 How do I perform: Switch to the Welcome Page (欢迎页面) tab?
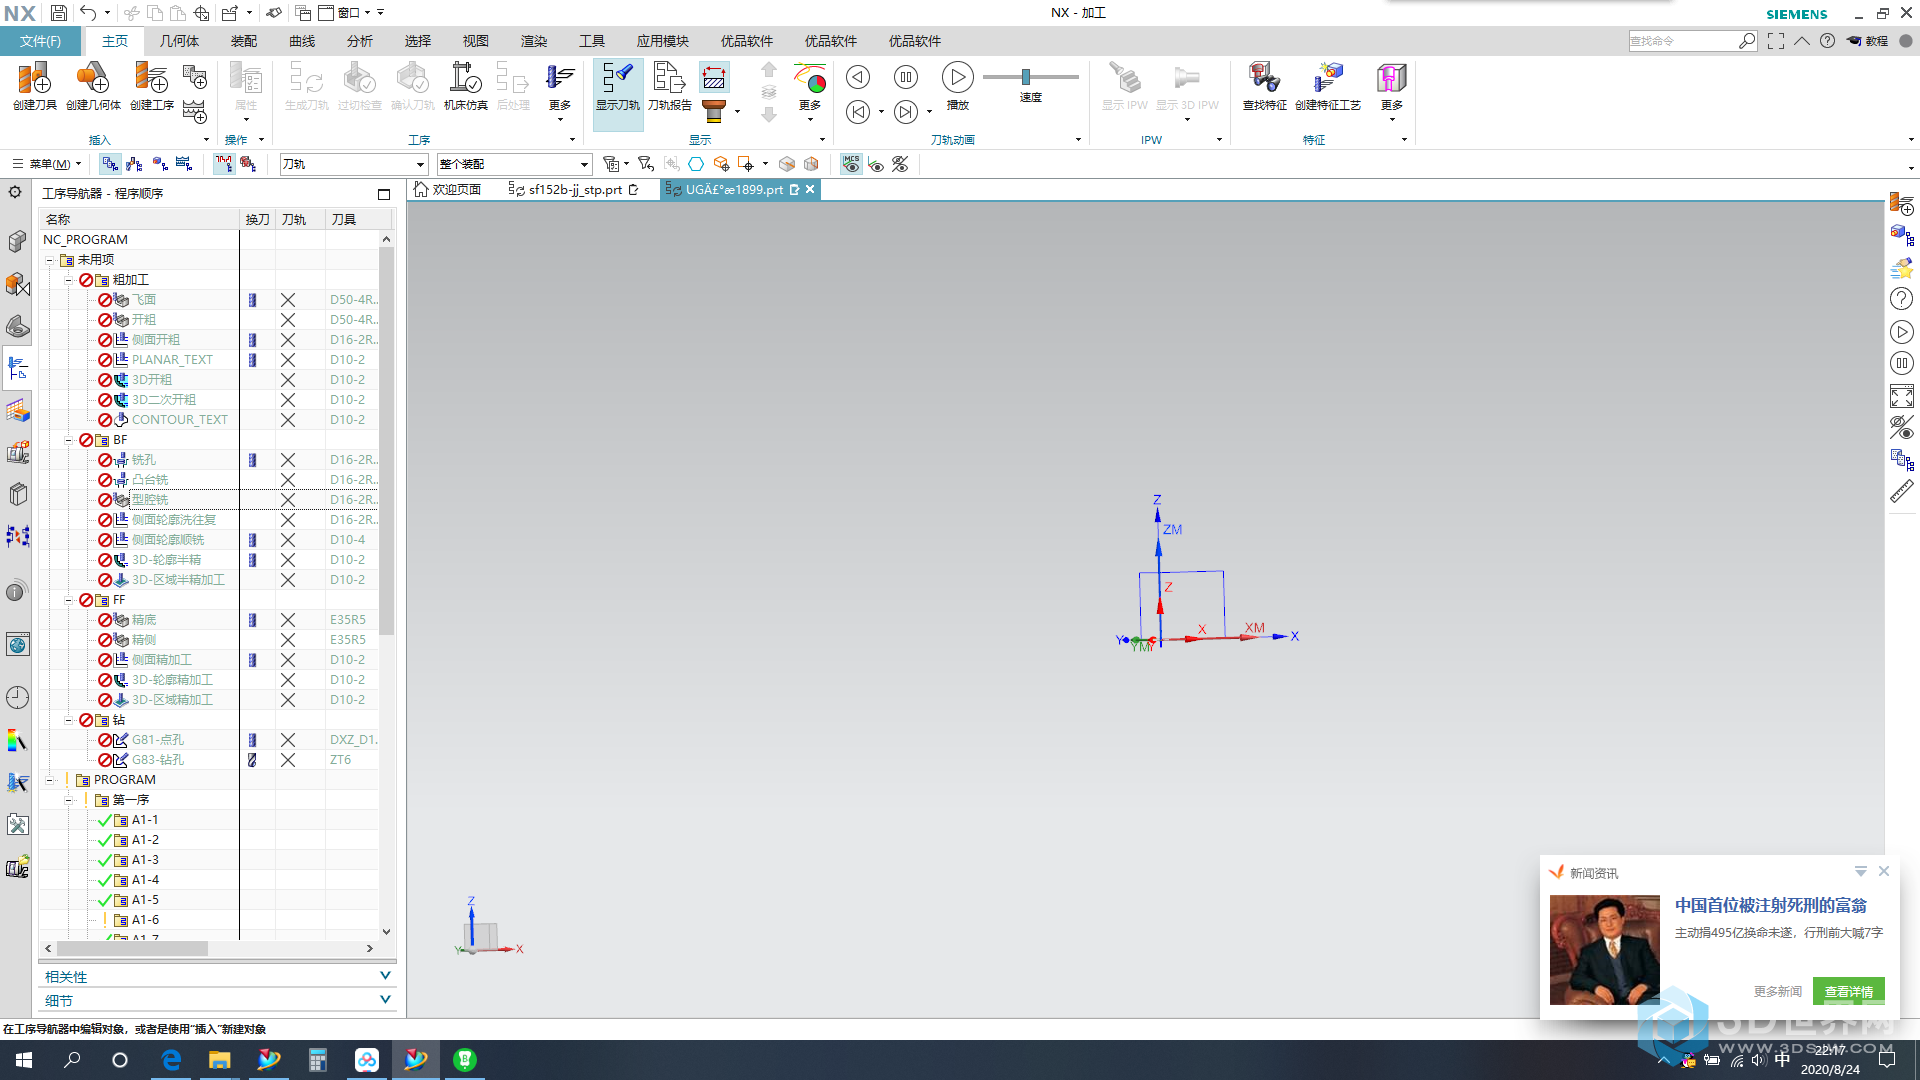(x=448, y=189)
